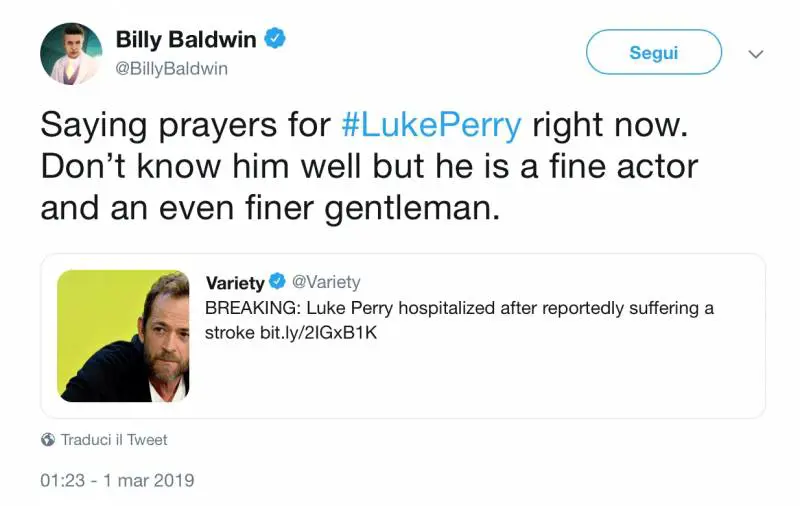This screenshot has height=506, width=800.
Task: Click Variety's blue verified badge
Action: tap(278, 283)
